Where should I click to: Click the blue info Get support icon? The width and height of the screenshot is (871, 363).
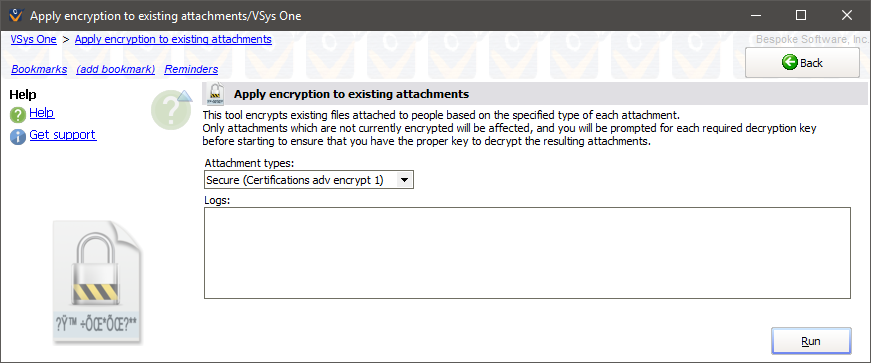coord(18,136)
